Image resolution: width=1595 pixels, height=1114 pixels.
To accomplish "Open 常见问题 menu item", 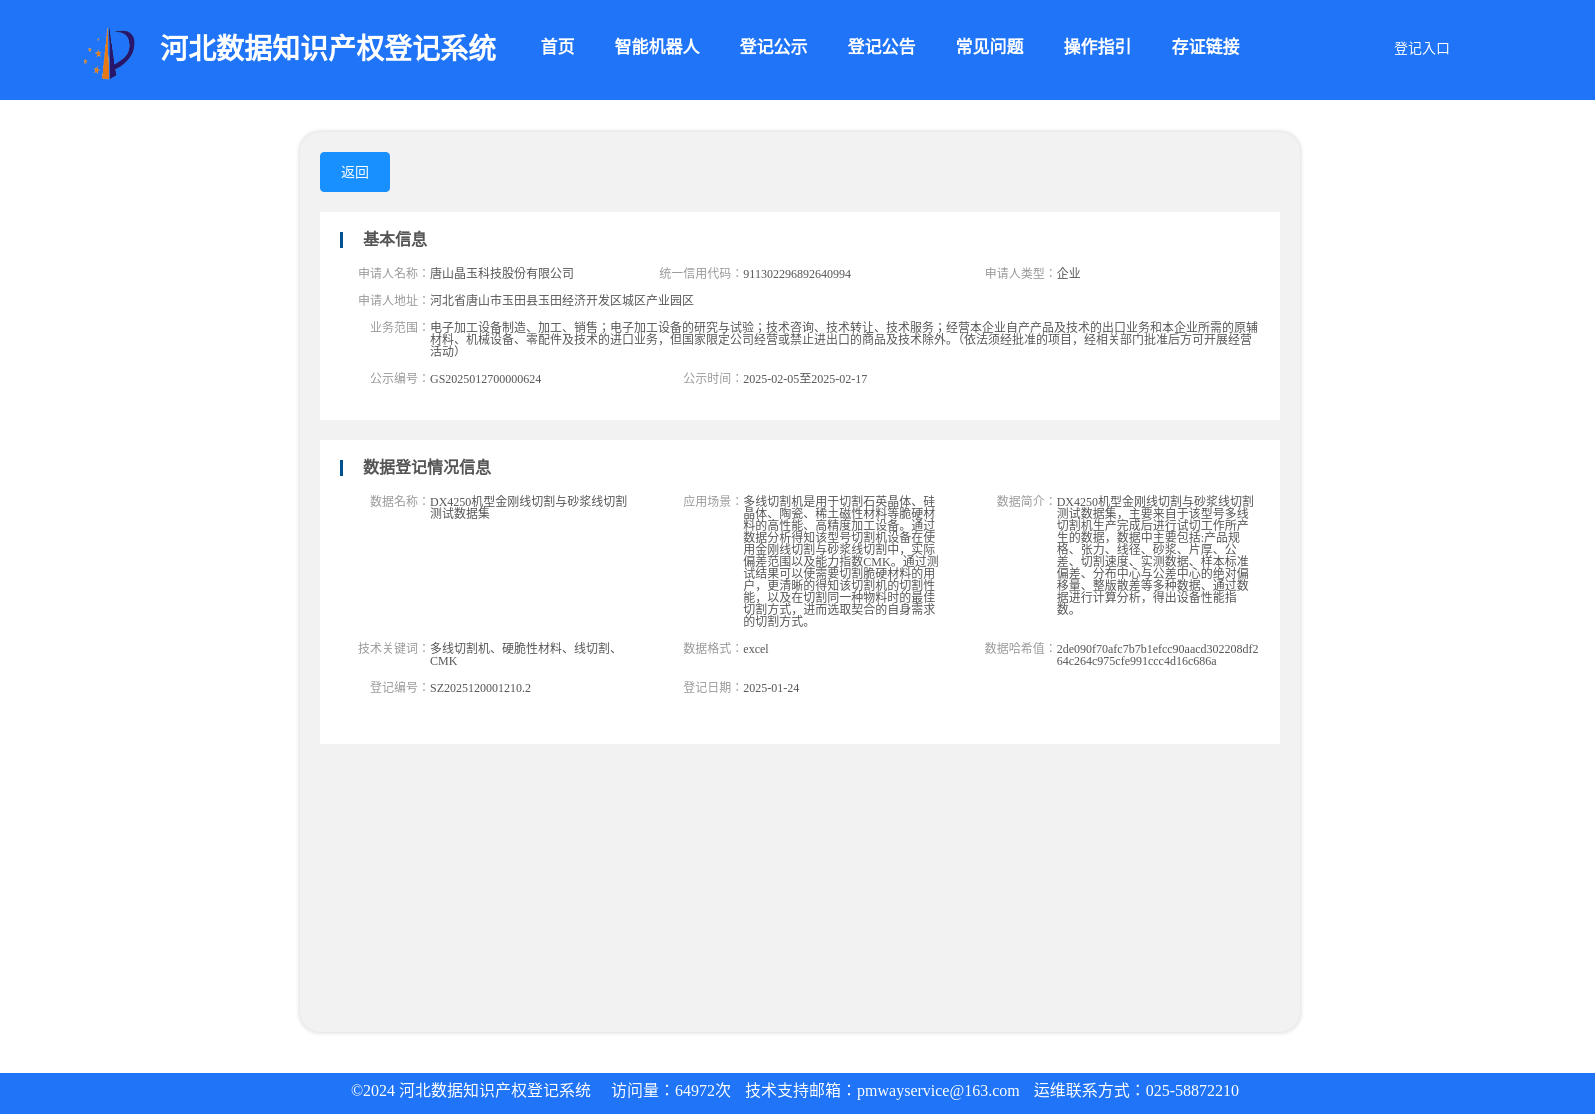I will click(x=989, y=47).
